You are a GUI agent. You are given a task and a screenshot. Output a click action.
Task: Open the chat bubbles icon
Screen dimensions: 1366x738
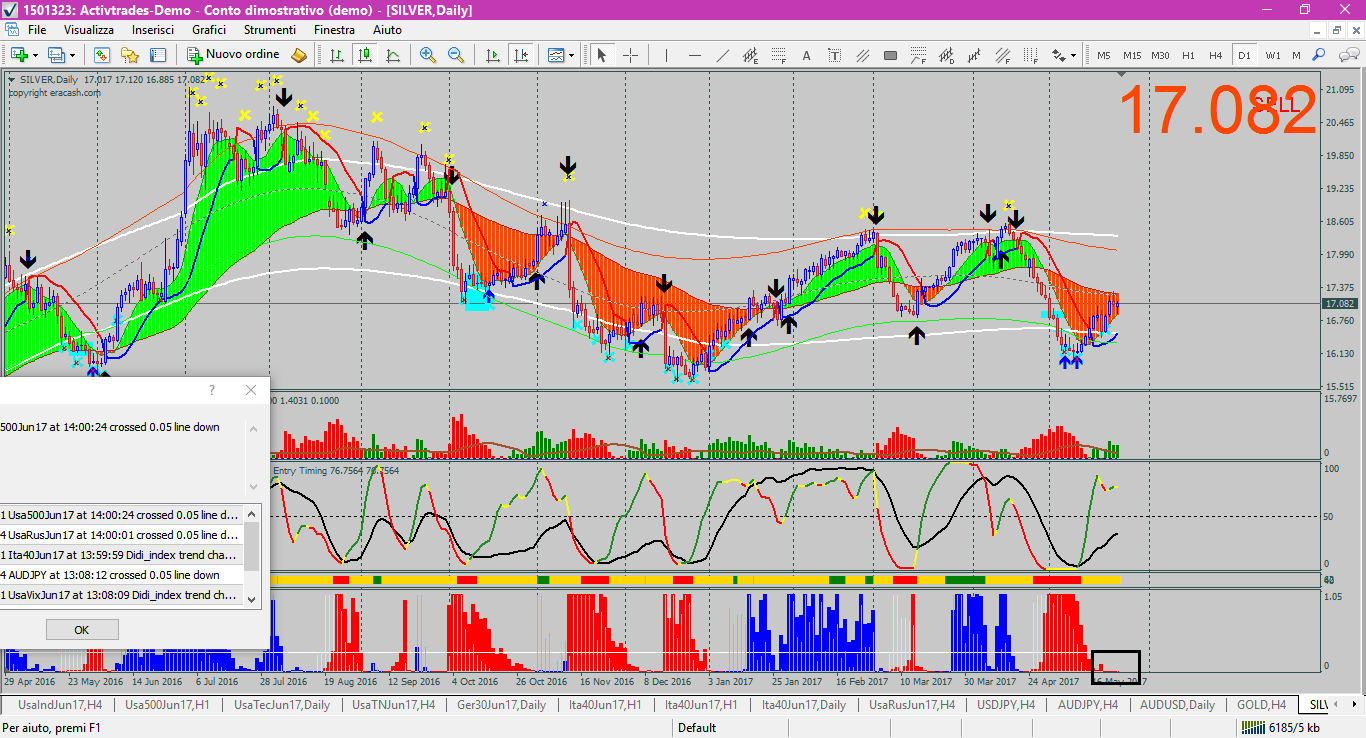pyautogui.click(x=1349, y=55)
